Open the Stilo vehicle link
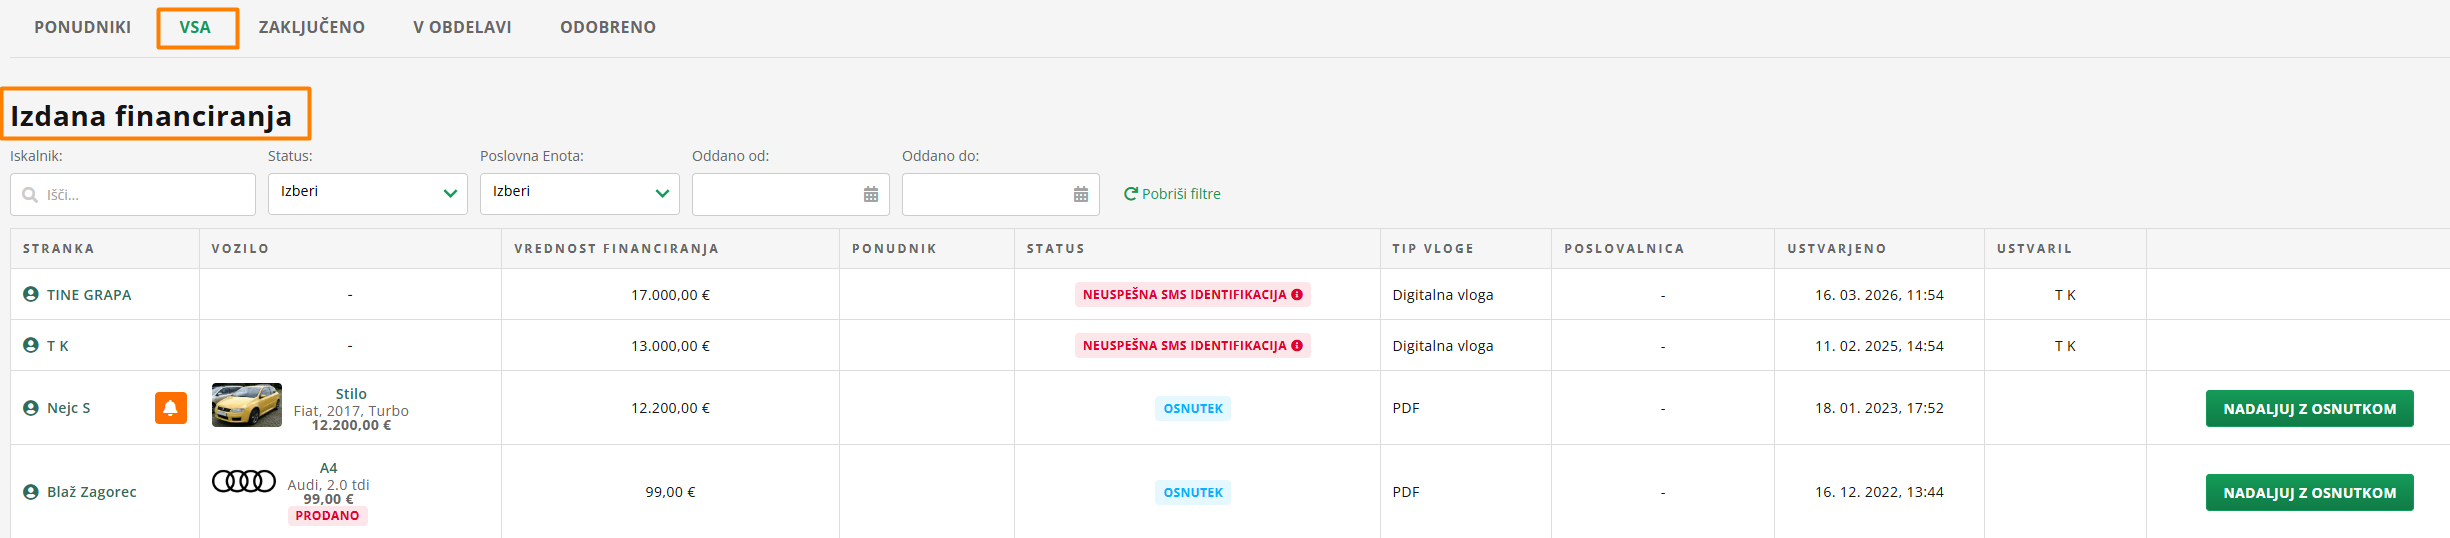The height and width of the screenshot is (538, 2450). (x=351, y=394)
